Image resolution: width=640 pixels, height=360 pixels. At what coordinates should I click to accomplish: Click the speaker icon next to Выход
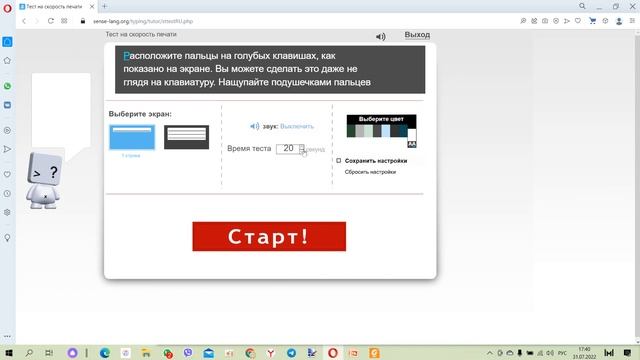pos(380,37)
